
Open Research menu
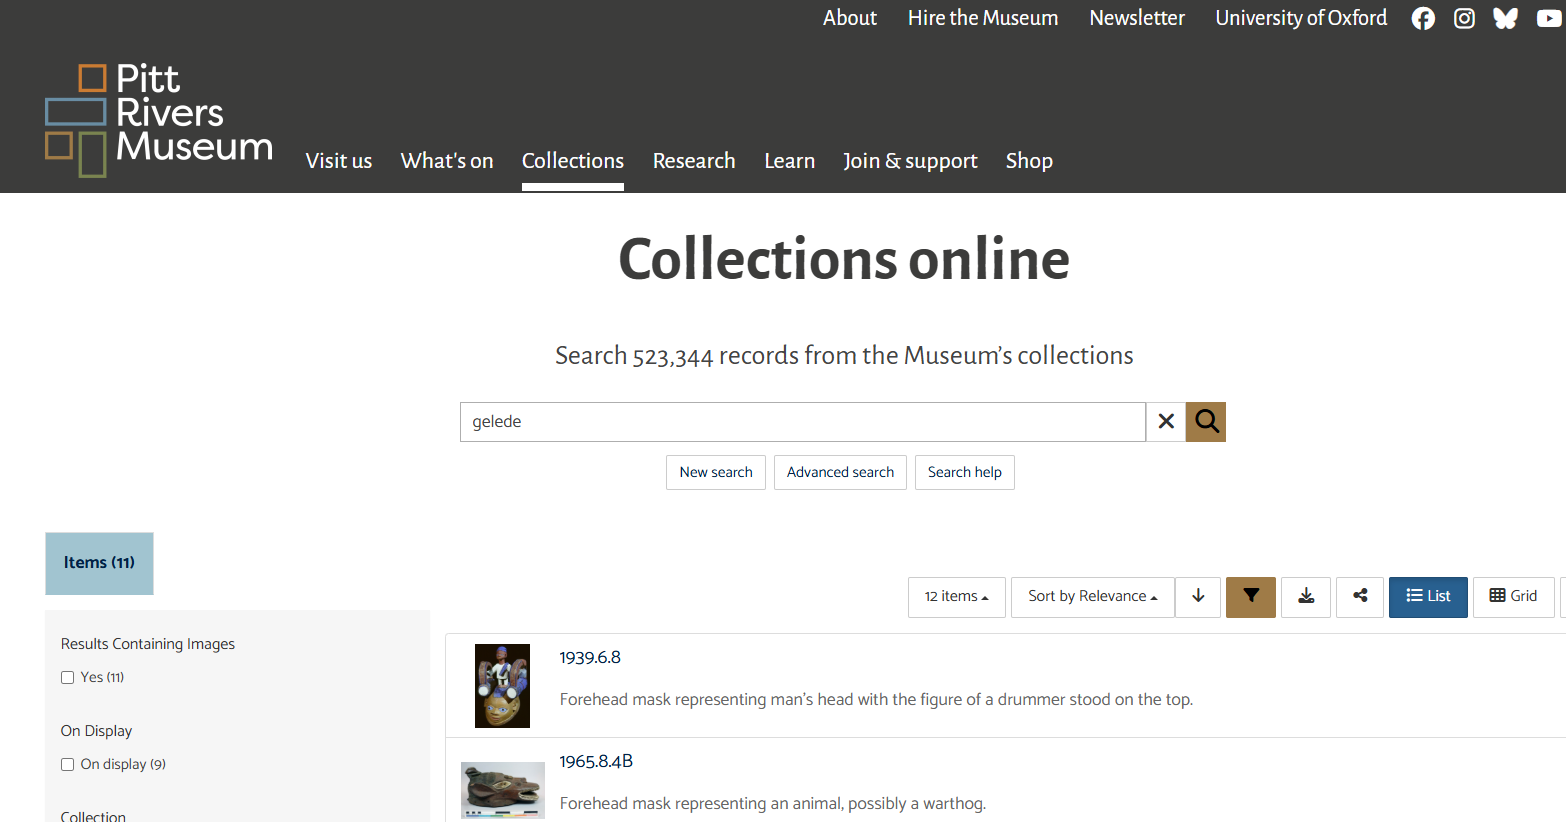point(694,161)
